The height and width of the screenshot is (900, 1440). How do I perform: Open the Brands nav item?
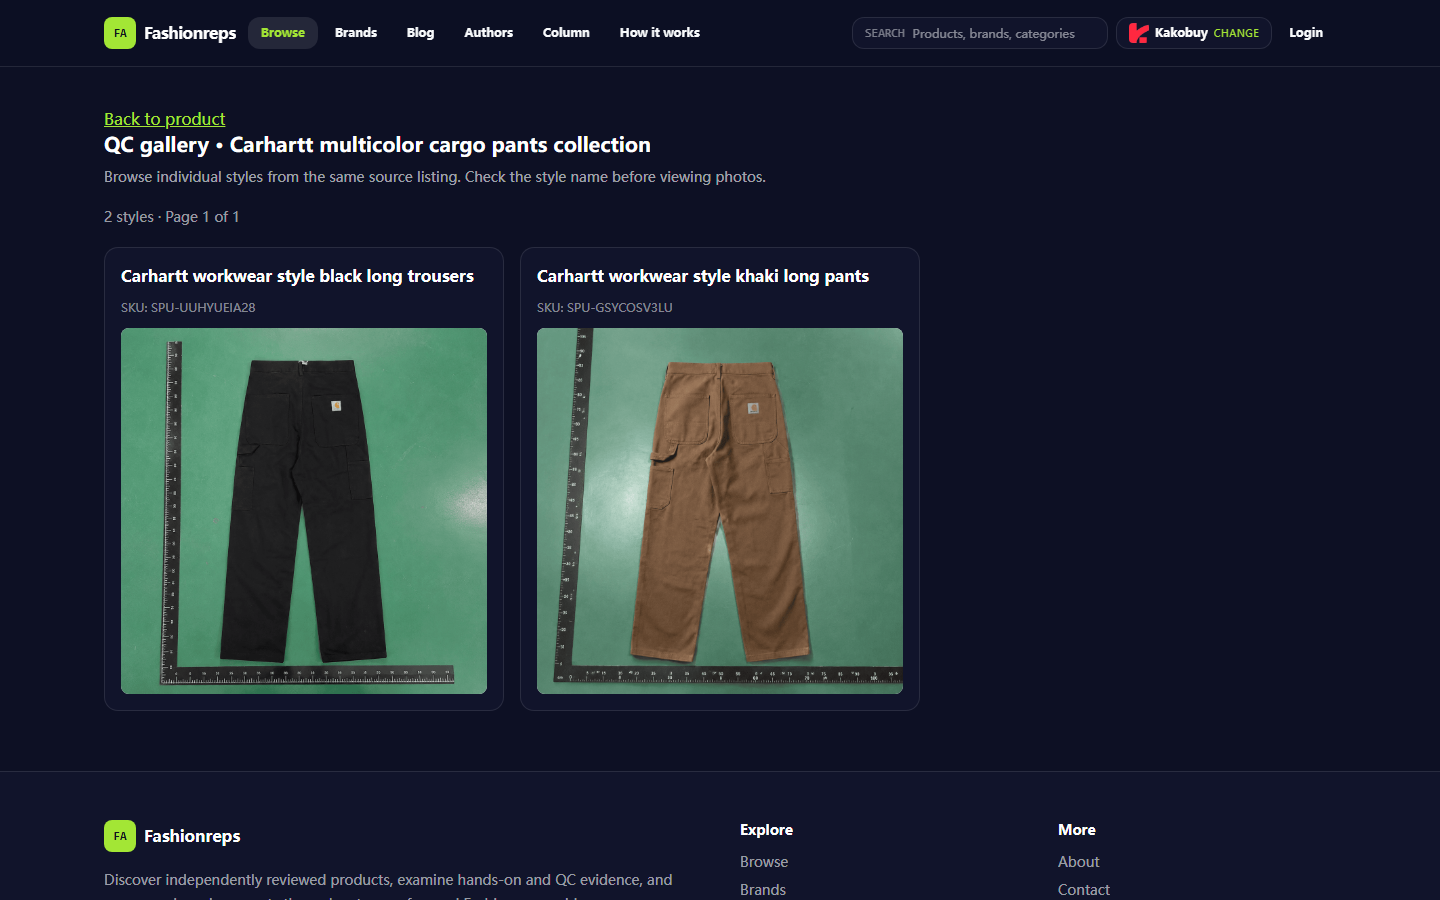[356, 33]
